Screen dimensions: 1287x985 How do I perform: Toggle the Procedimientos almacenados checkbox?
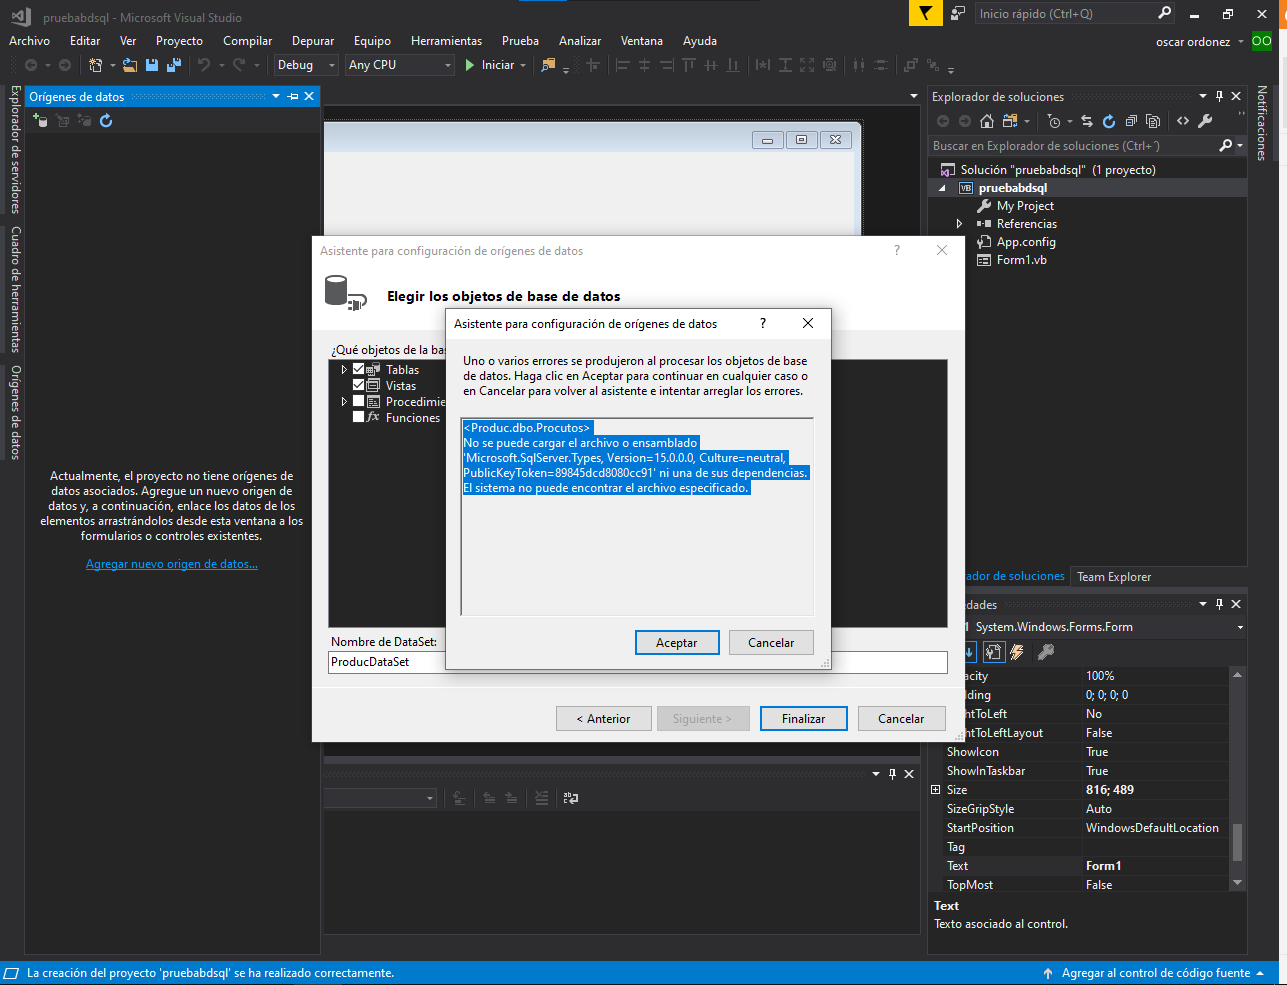(359, 401)
